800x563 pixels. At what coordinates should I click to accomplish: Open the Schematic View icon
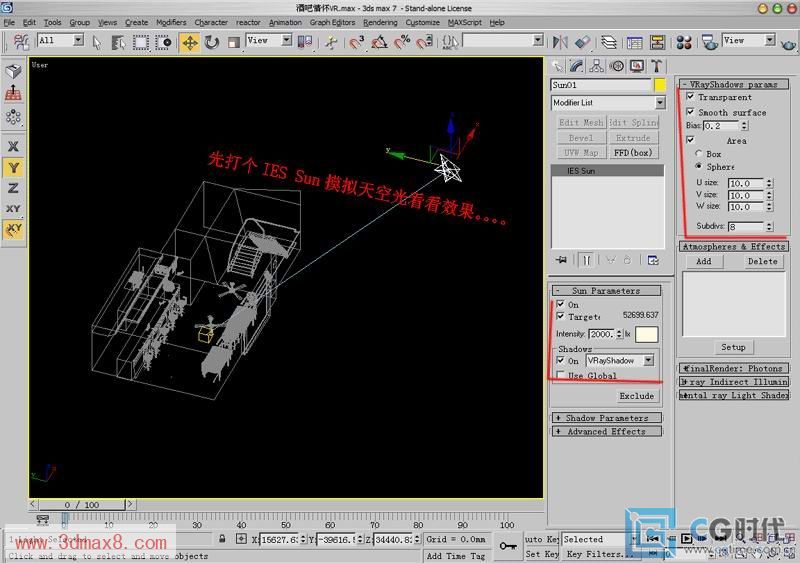point(657,42)
